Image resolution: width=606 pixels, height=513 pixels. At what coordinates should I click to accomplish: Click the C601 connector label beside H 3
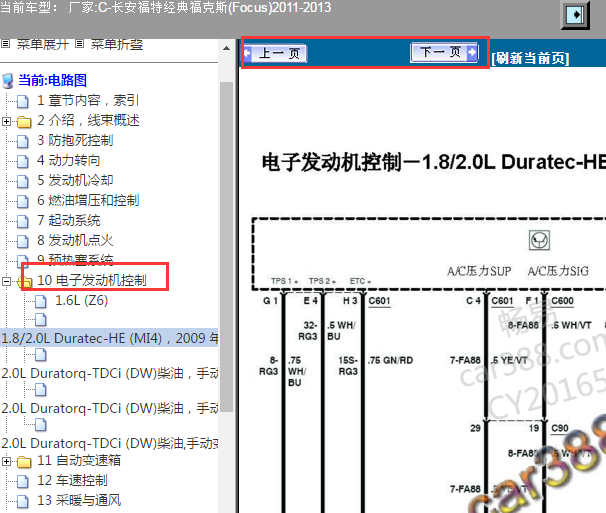(x=379, y=301)
